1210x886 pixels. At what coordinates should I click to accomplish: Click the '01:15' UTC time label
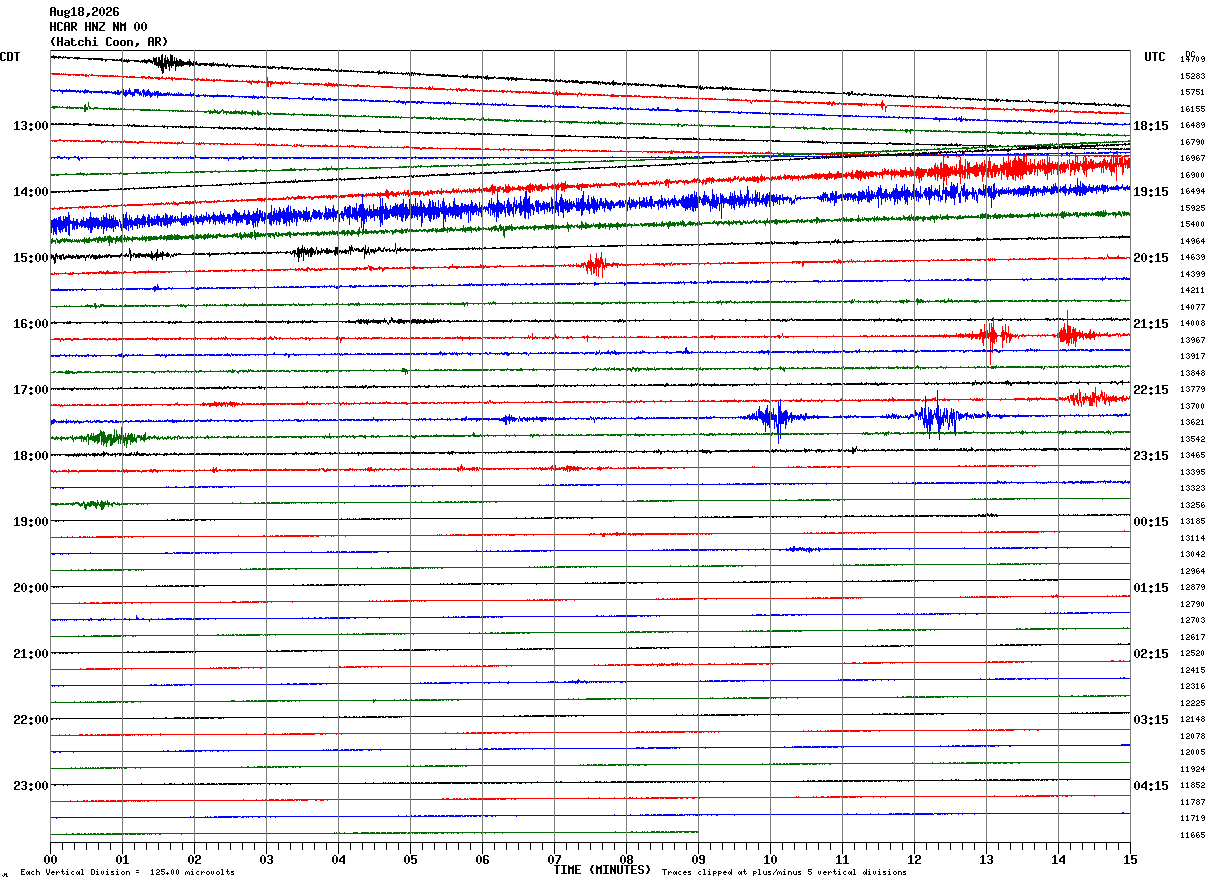pyautogui.click(x=1151, y=588)
